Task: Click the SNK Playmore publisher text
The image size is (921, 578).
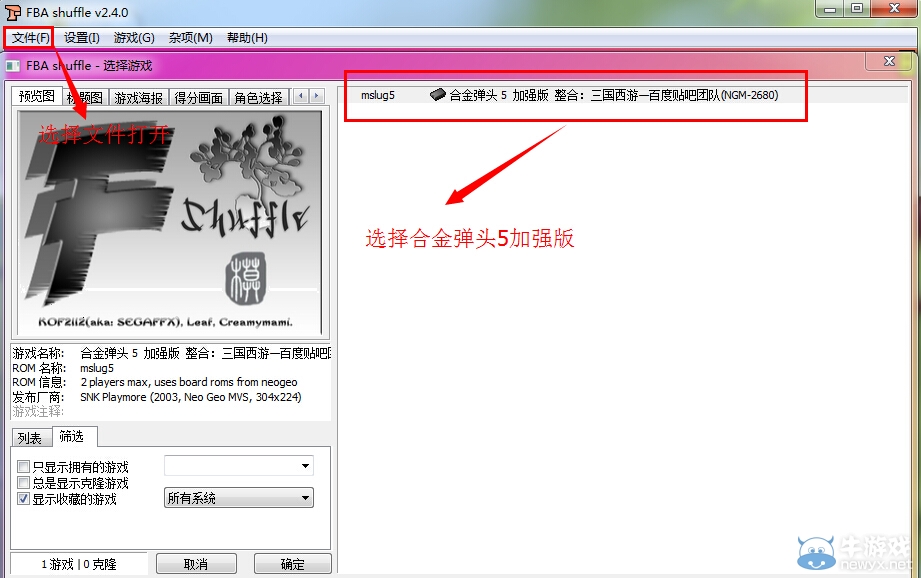Action: (191, 397)
